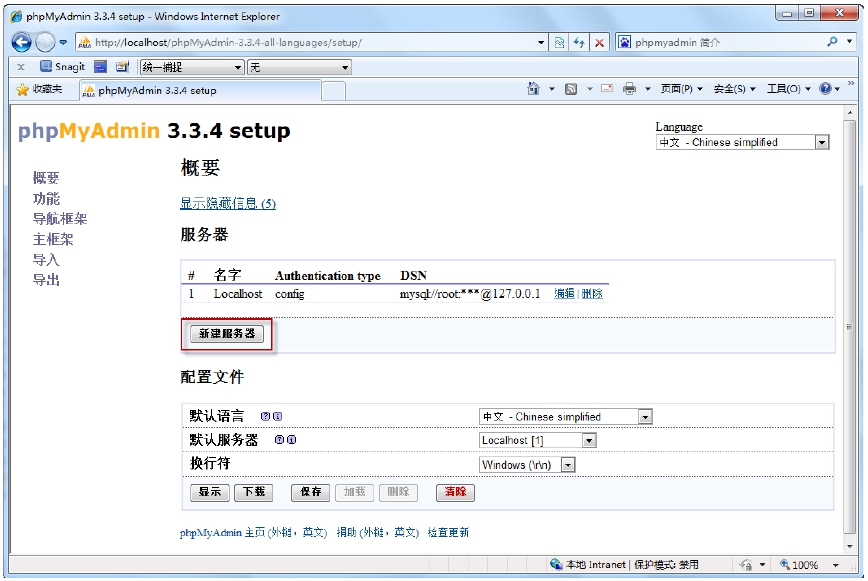Open the 无 effects dropdown
Image resolution: width=868 pixels, height=581 pixels.
pyautogui.click(x=299, y=68)
